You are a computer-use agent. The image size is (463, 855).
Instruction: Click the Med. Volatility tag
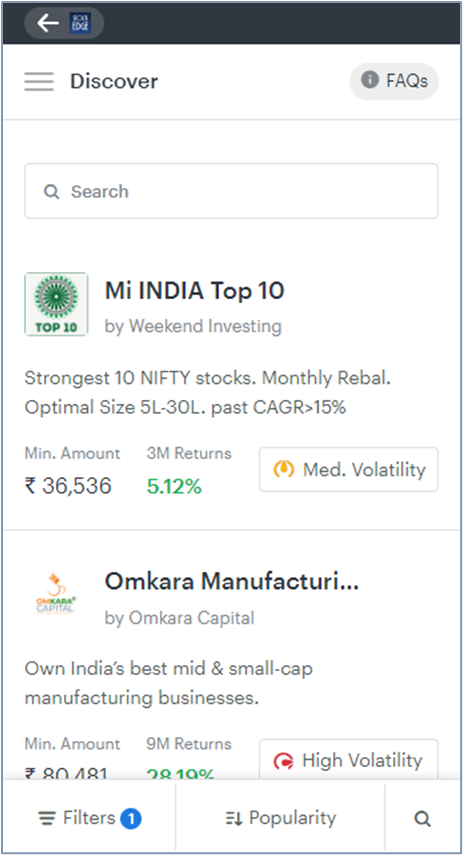tap(348, 469)
